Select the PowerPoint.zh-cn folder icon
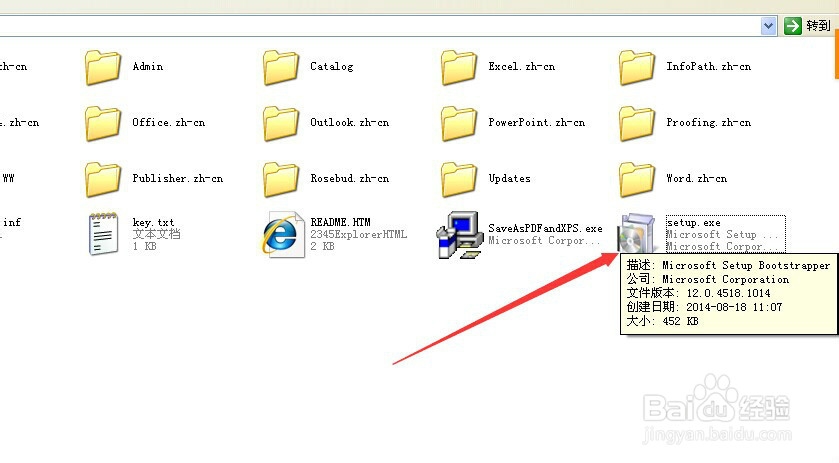 pyautogui.click(x=459, y=124)
